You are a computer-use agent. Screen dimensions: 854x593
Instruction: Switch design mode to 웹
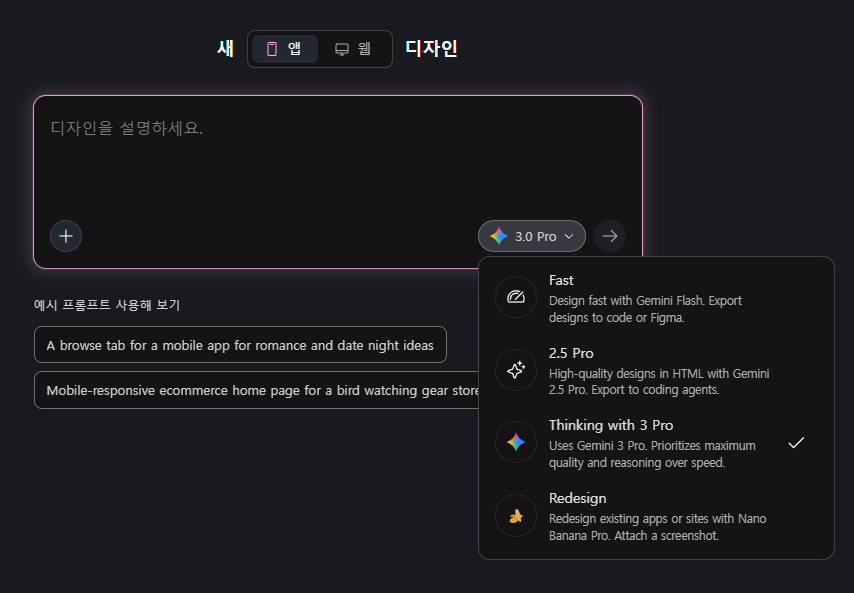click(353, 49)
